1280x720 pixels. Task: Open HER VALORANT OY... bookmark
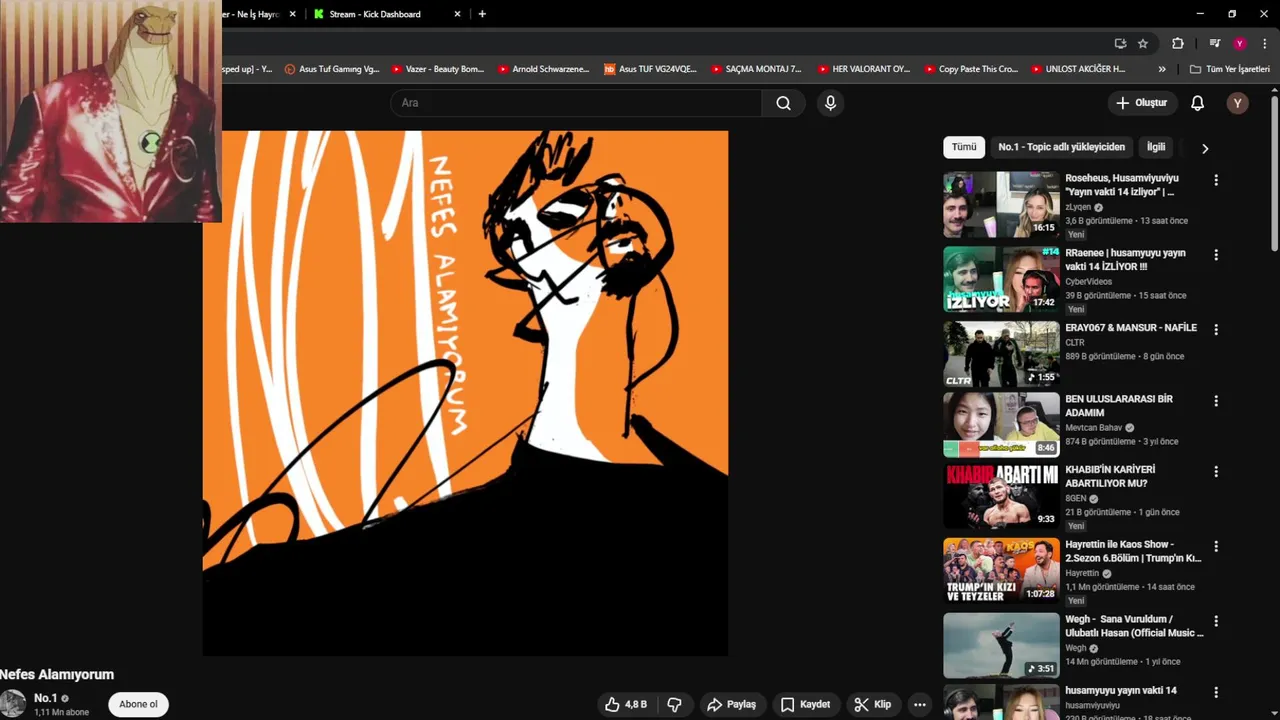pyautogui.click(x=864, y=69)
